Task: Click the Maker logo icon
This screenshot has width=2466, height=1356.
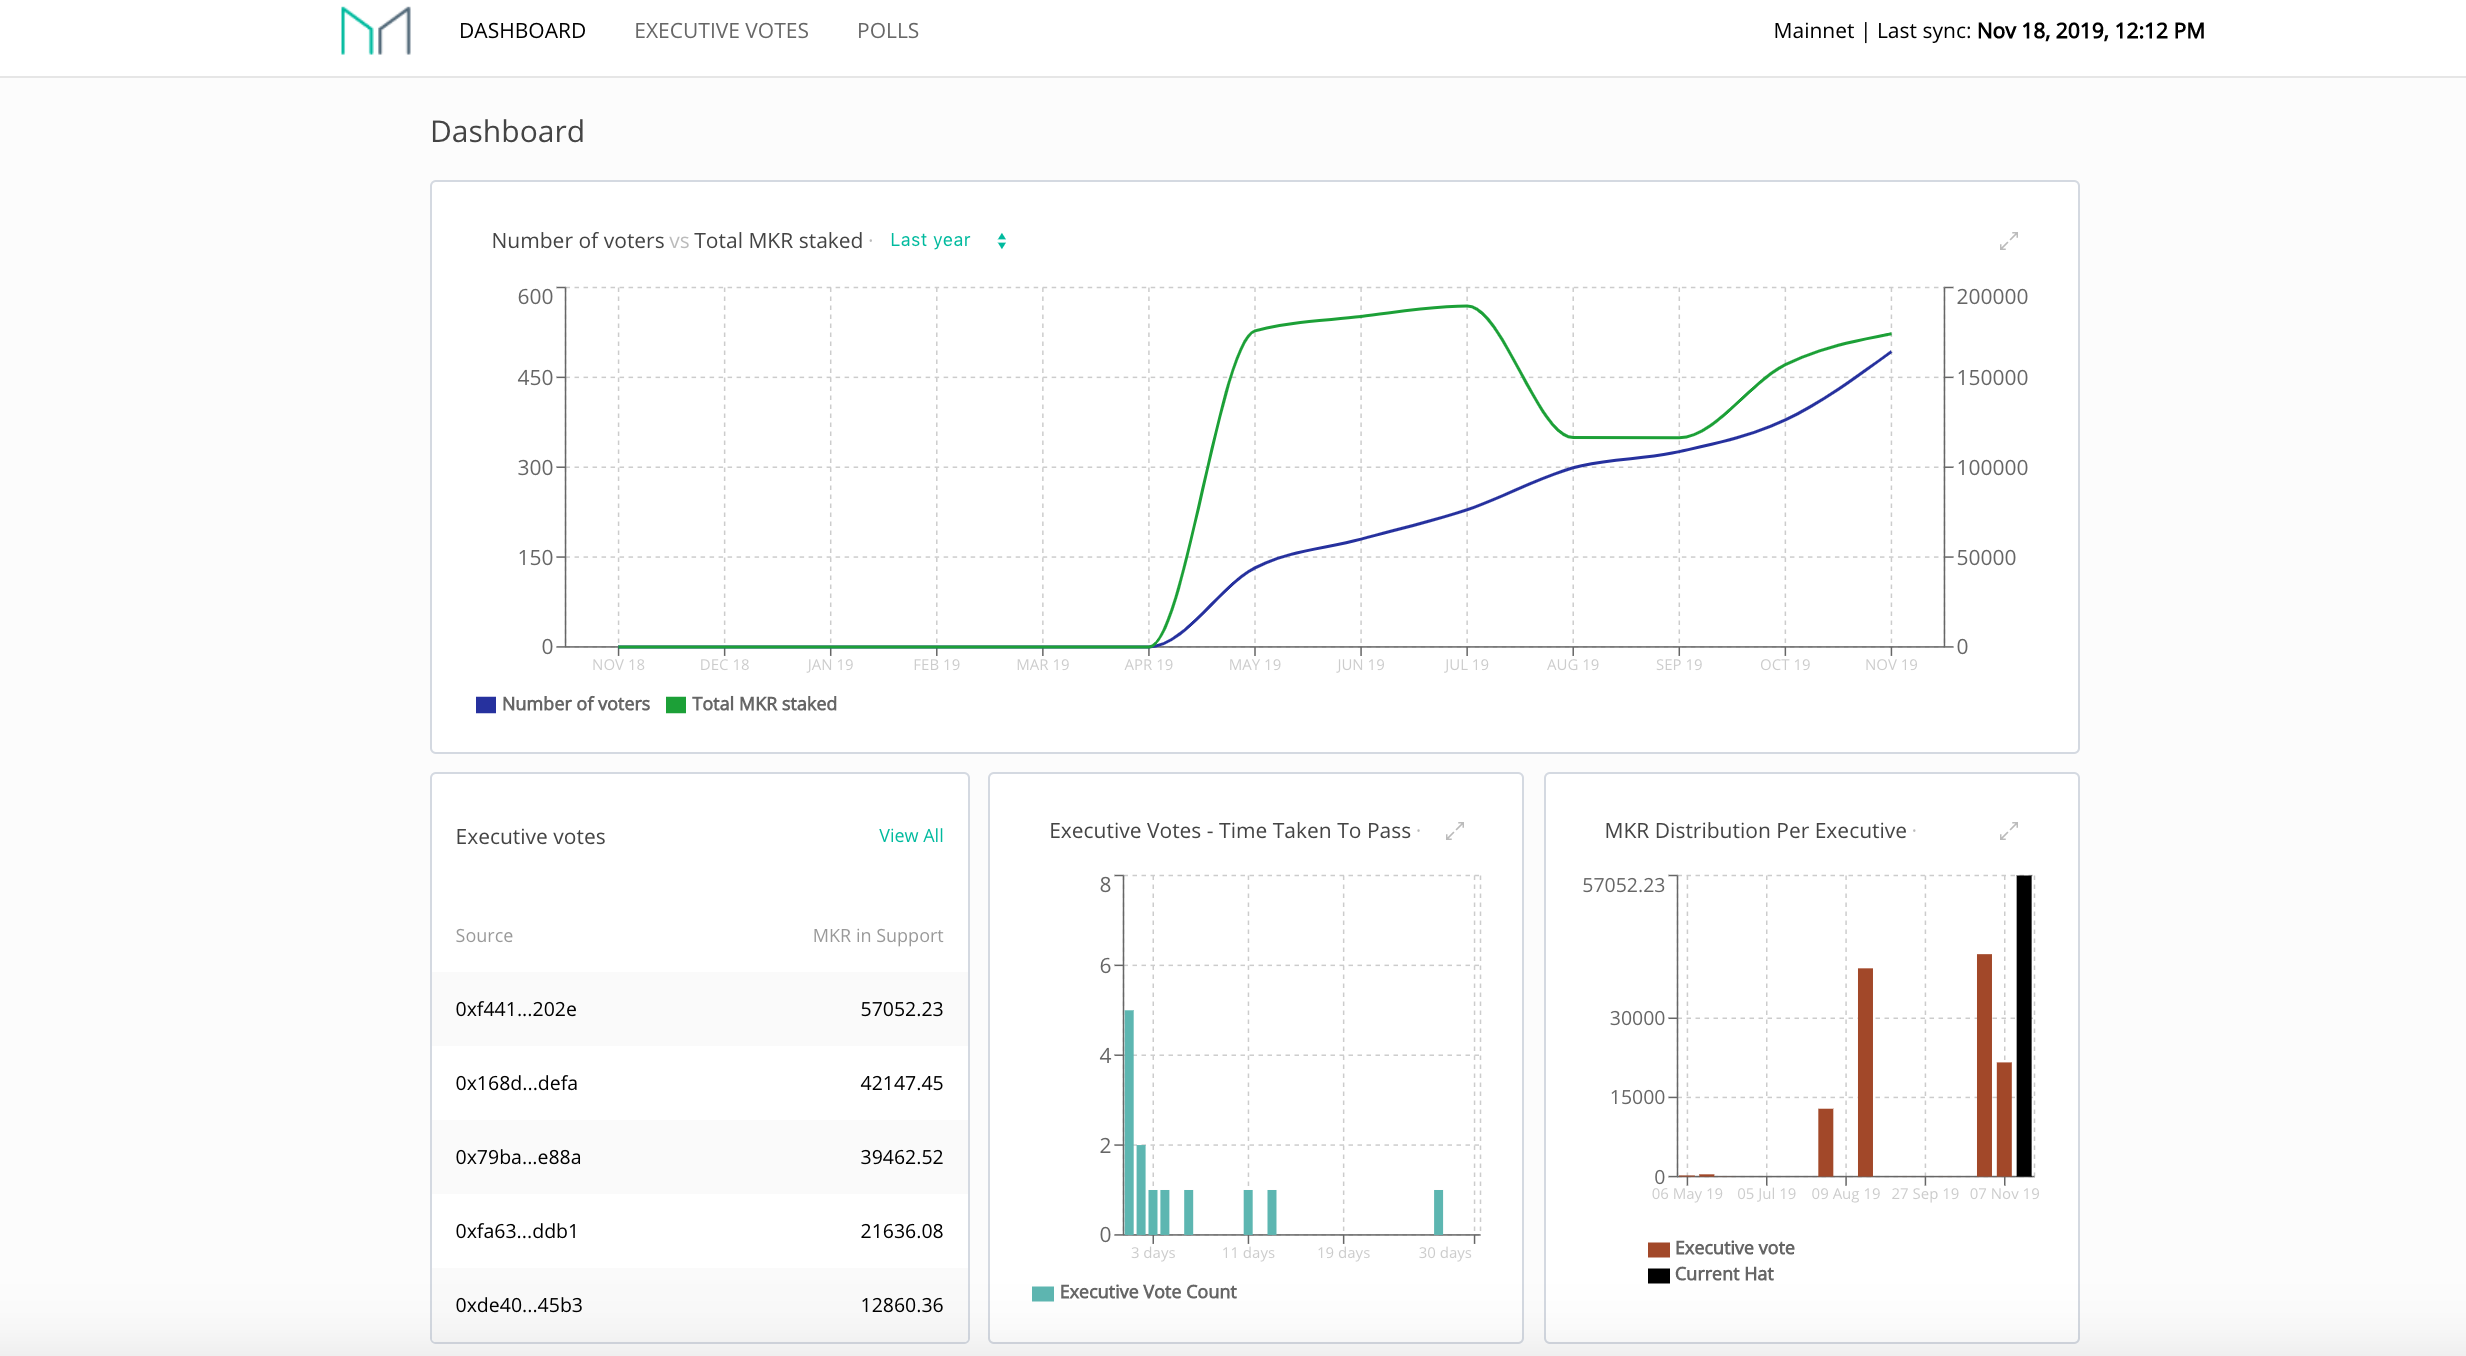Action: pos(375,31)
